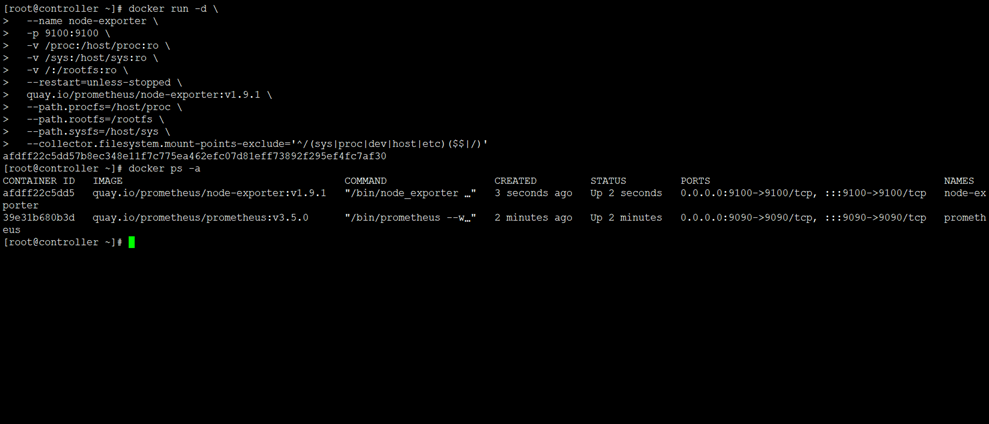
Task: Click the STATUS column header
Action: coord(608,181)
